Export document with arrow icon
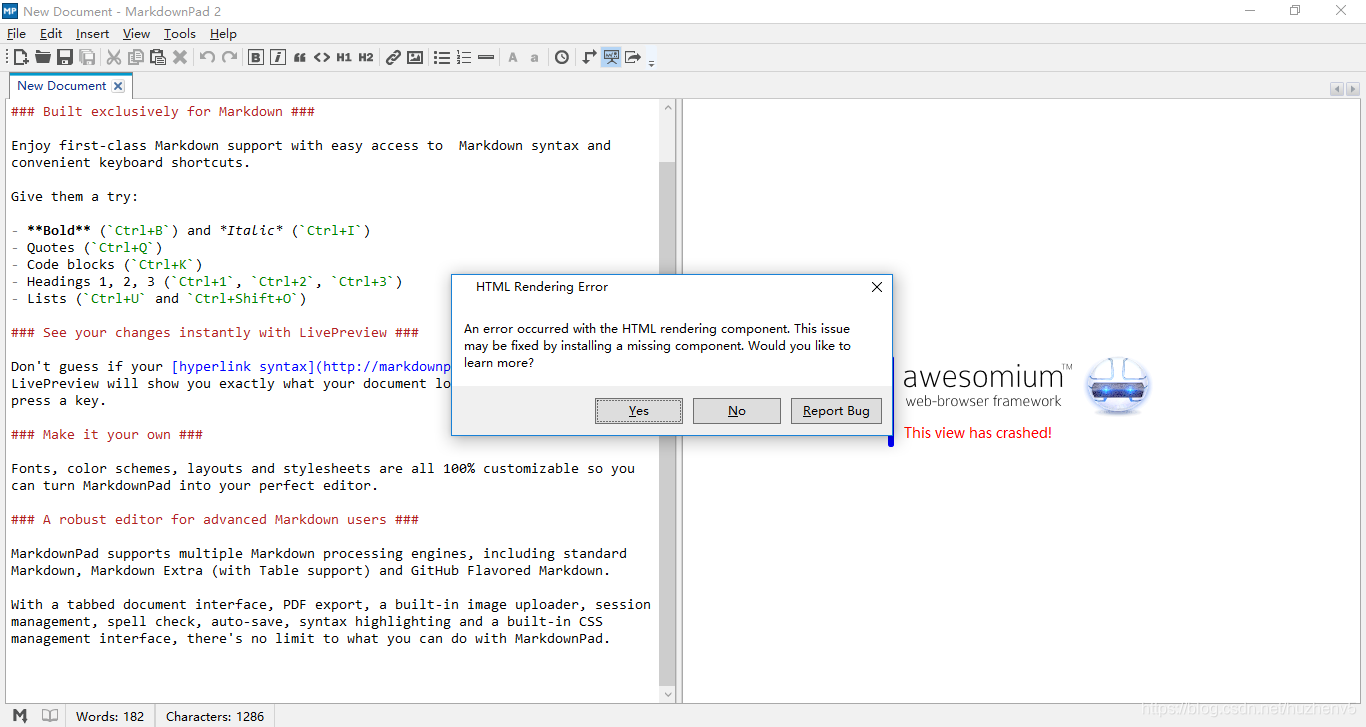 point(633,57)
